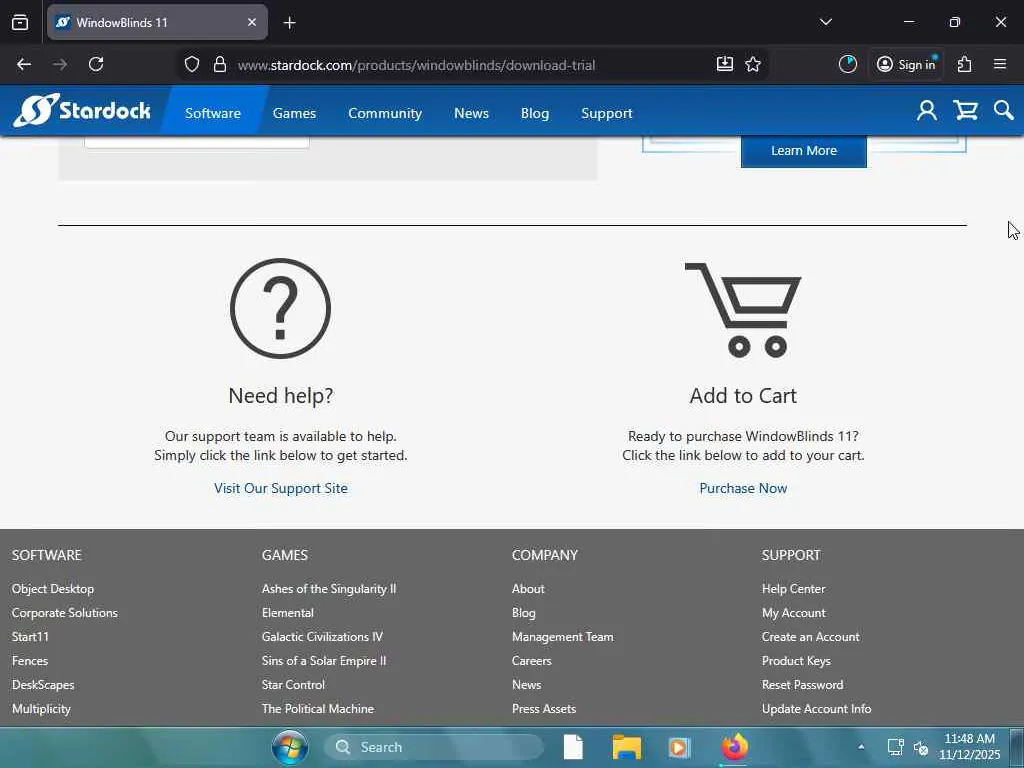Click the install page icon in address bar

pos(724,64)
